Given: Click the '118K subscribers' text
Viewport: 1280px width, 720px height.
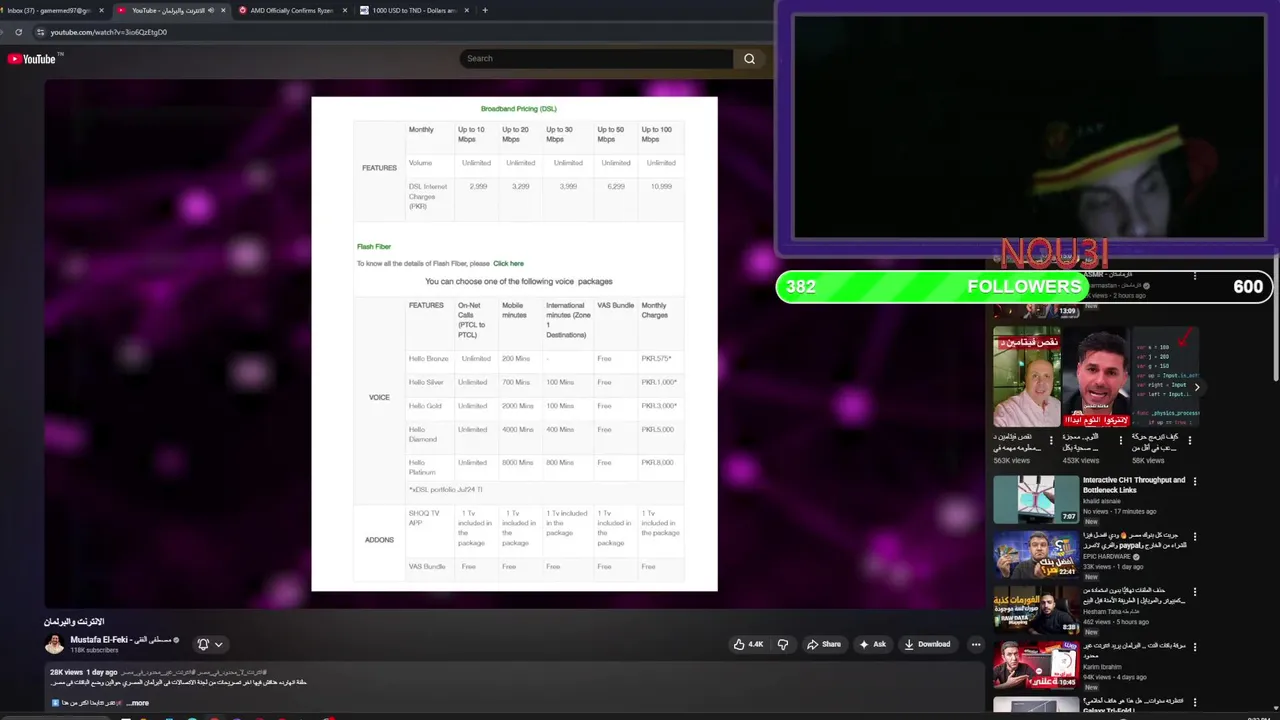Looking at the screenshot, I should click(94, 650).
